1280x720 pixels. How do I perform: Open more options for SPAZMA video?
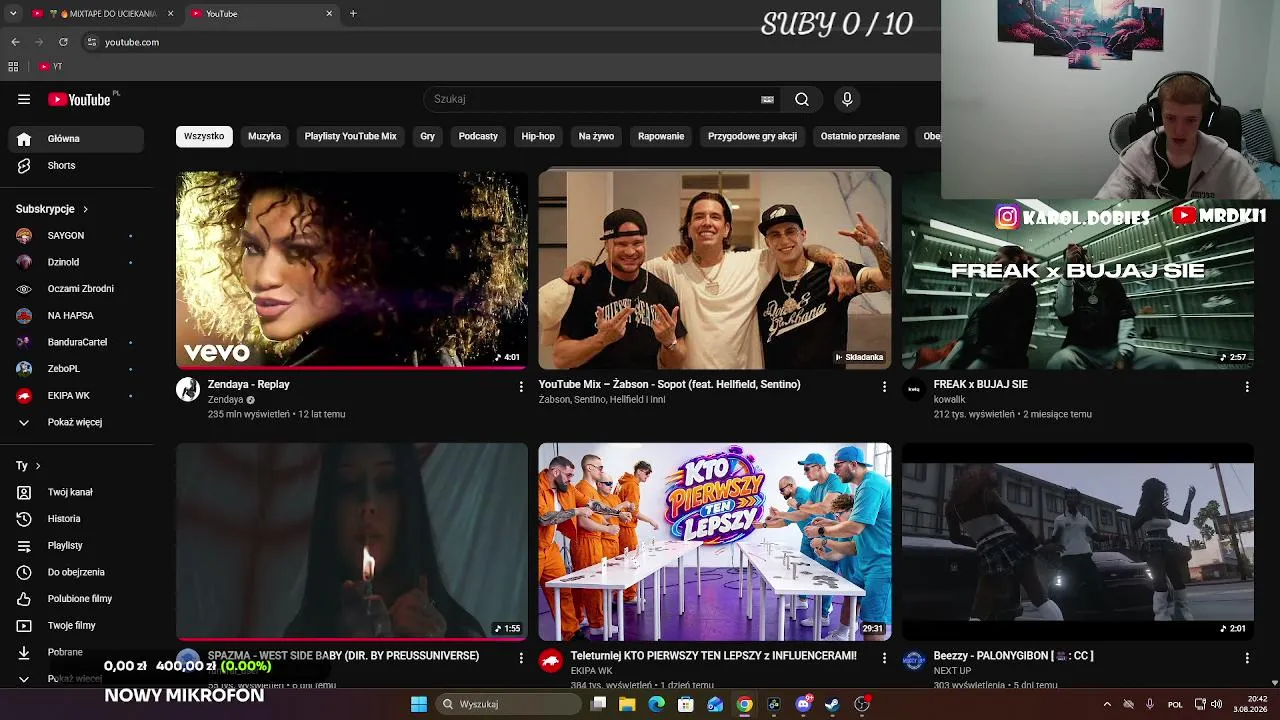(x=521, y=658)
